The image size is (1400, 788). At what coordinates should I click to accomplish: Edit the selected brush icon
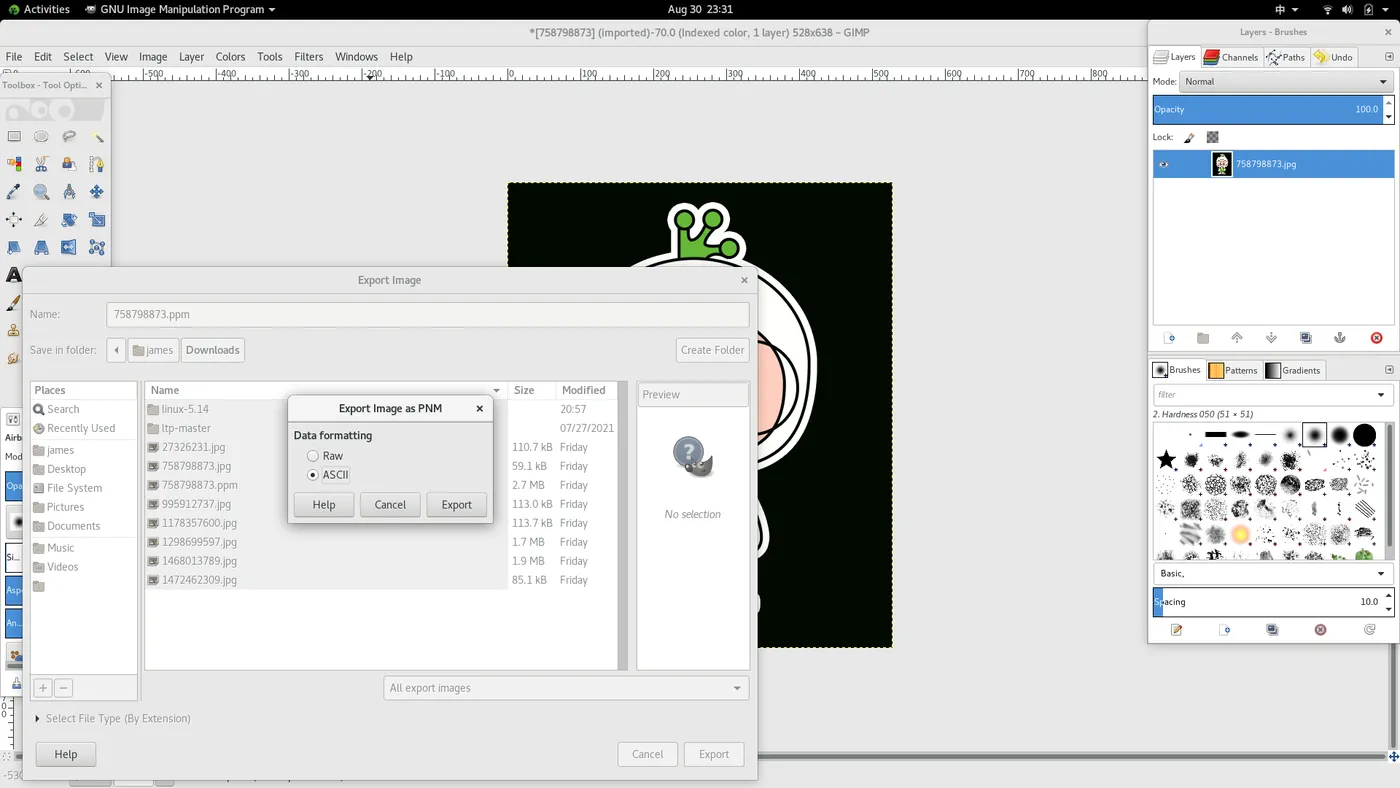[1177, 630]
